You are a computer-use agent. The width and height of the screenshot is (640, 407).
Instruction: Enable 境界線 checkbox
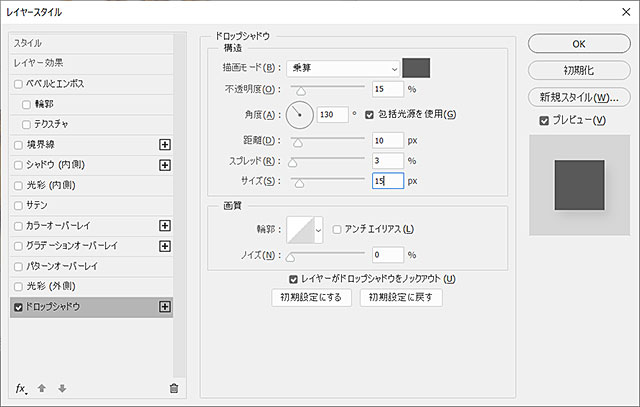click(18, 145)
